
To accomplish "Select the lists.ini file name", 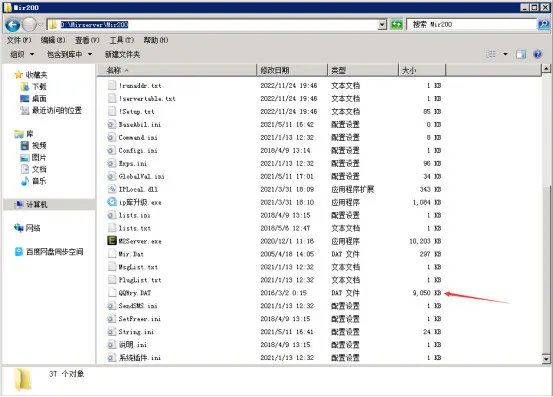I will point(134,215).
